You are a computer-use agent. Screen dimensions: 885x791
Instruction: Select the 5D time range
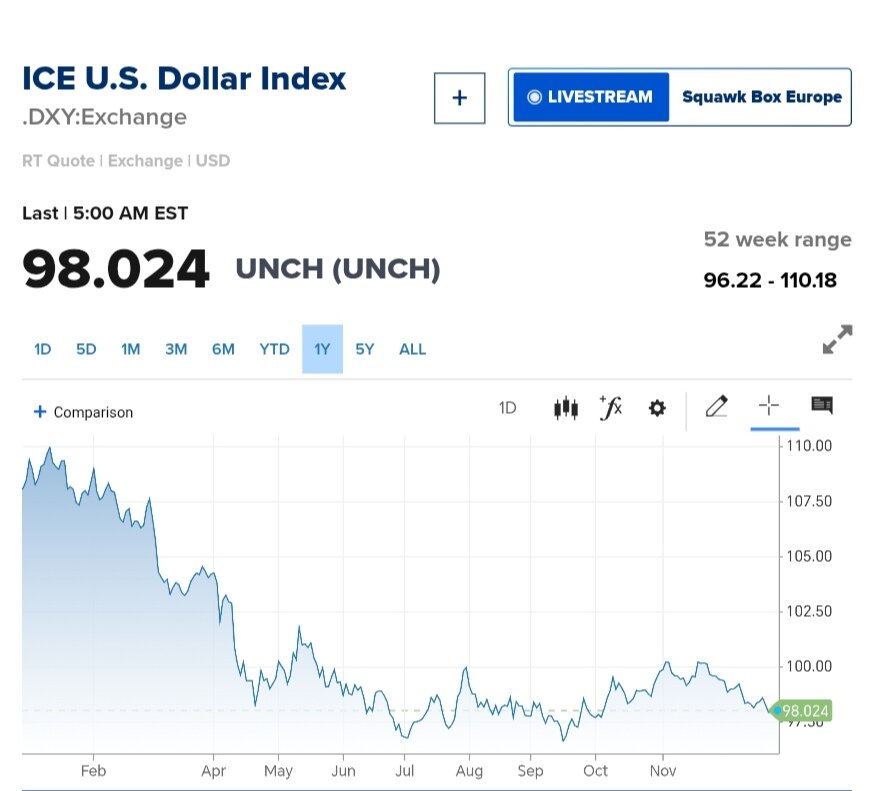(x=86, y=349)
